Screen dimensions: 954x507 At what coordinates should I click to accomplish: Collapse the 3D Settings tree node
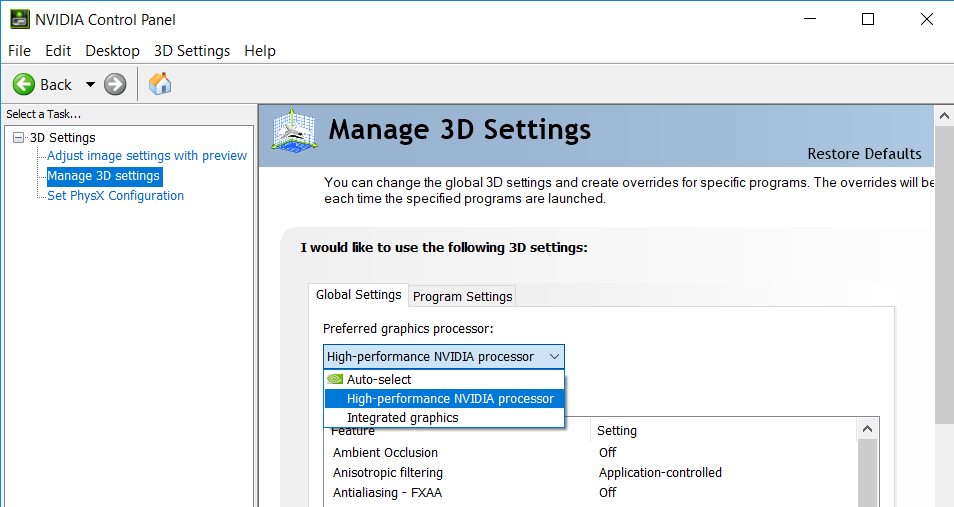pyautogui.click(x=18, y=138)
